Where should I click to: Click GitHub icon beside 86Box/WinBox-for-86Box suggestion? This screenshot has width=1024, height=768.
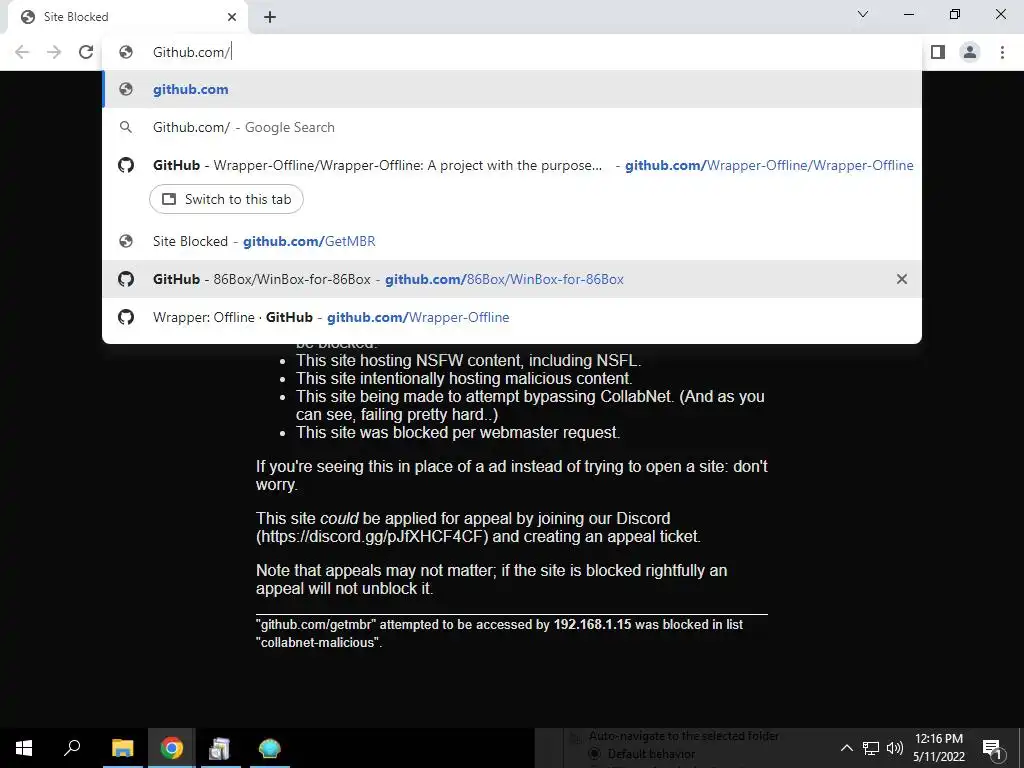pos(126,280)
